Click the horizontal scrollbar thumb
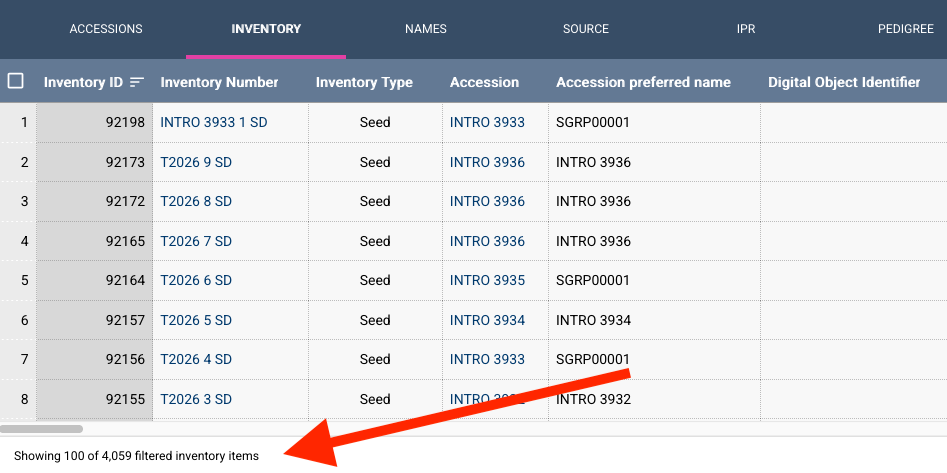The height and width of the screenshot is (473, 947). 42,429
